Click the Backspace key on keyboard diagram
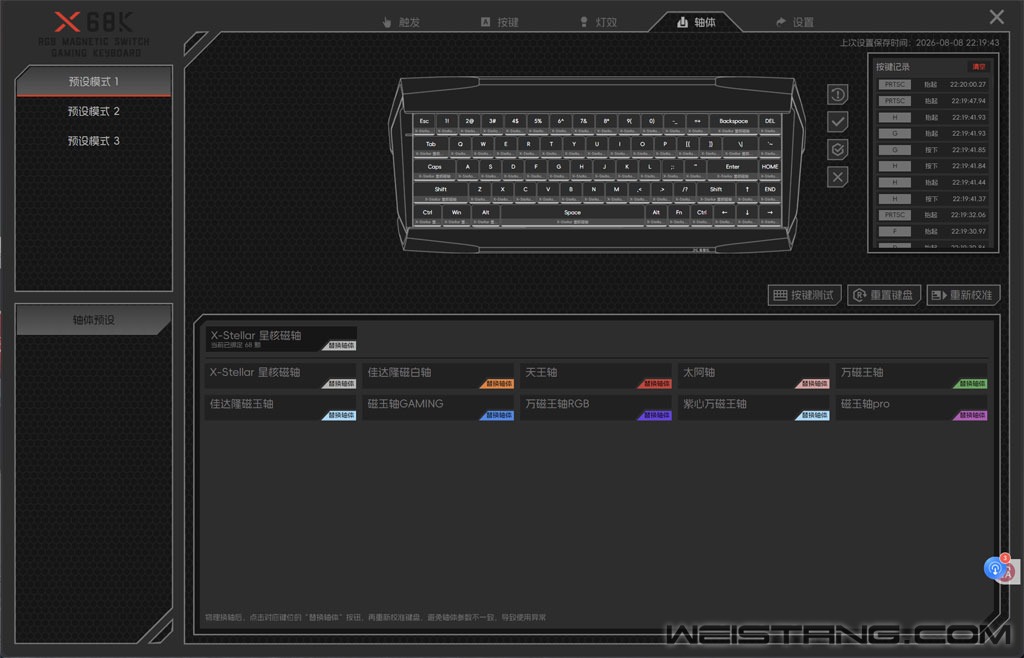 click(733, 123)
